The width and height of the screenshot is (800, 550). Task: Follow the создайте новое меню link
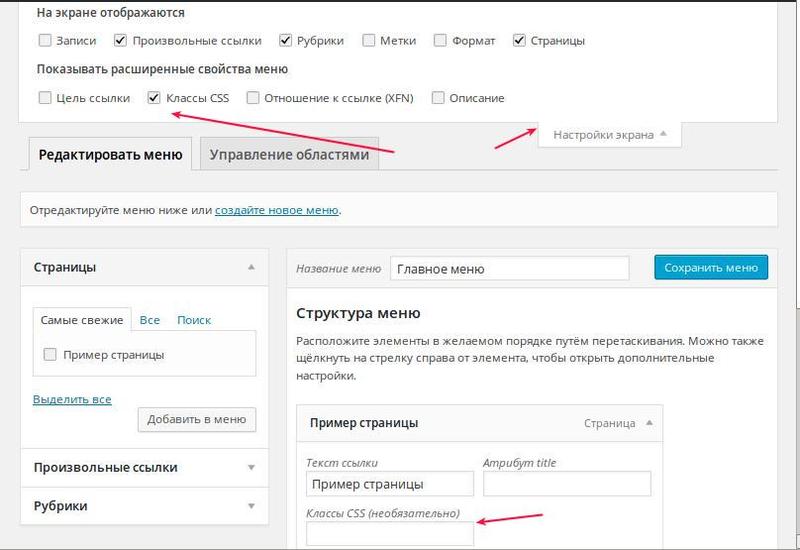coord(276,211)
